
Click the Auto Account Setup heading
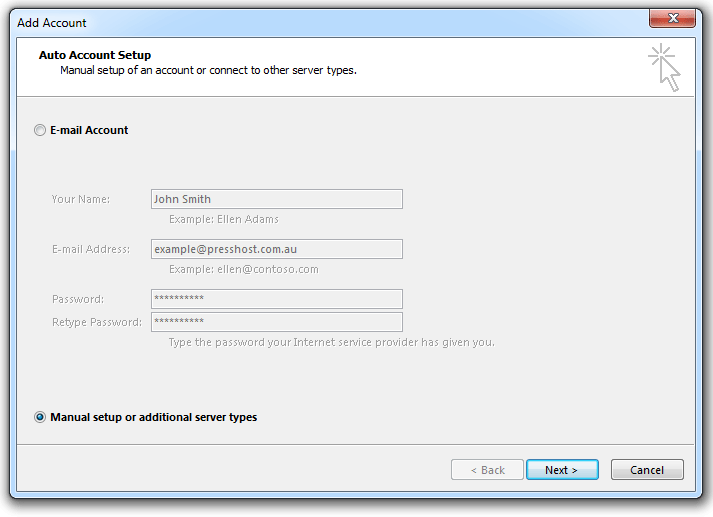[95, 55]
